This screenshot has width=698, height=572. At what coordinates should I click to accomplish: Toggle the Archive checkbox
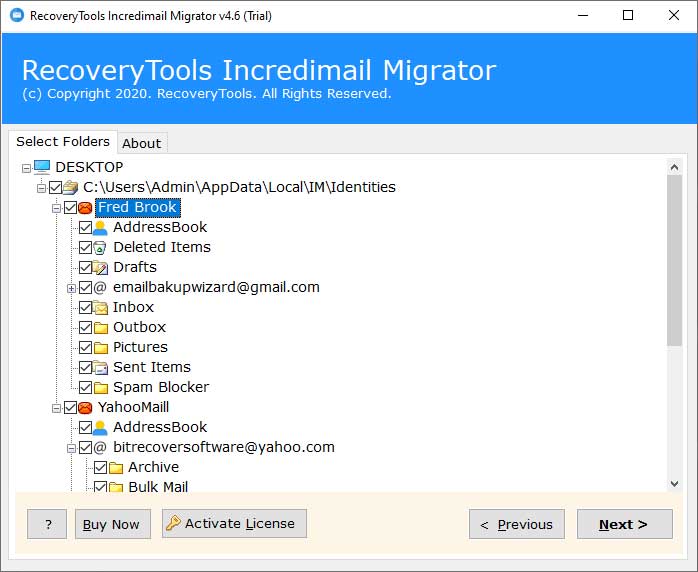(101, 467)
